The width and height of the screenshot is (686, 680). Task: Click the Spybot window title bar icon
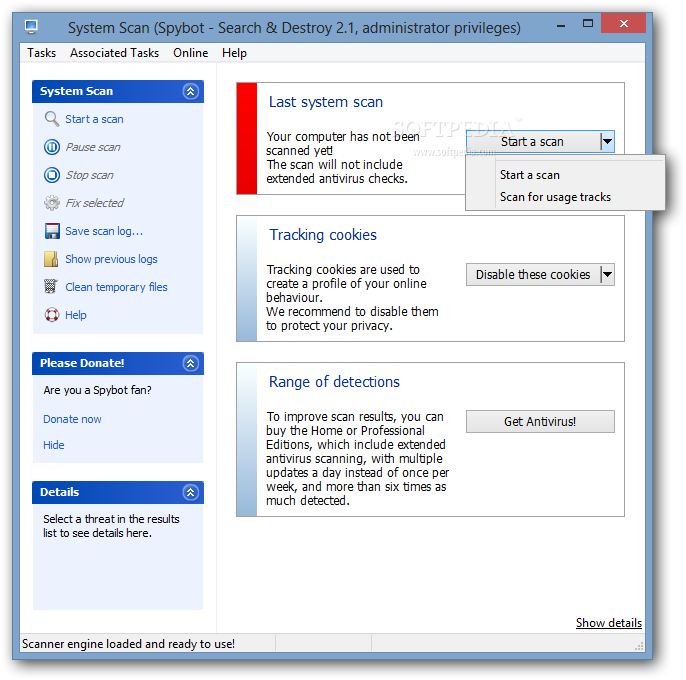pyautogui.click(x=31, y=27)
